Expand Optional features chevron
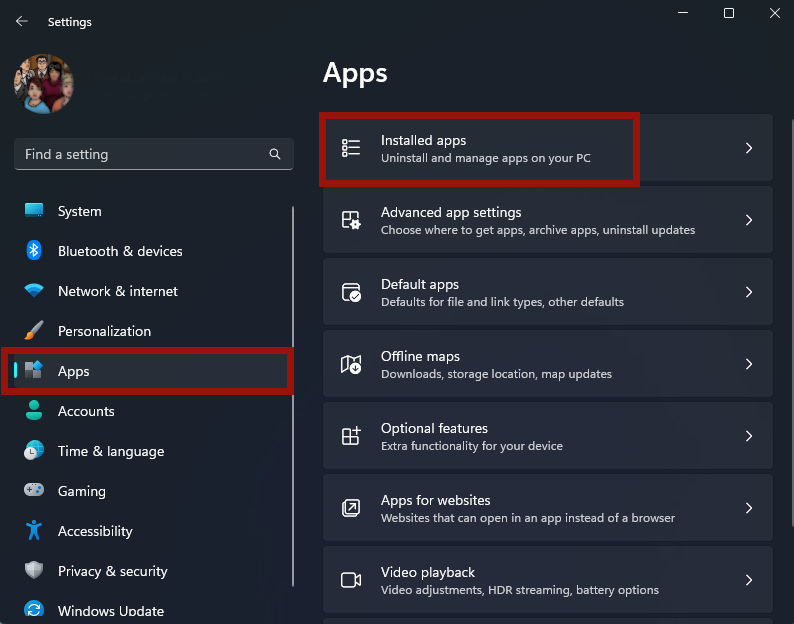Screen dimensions: 794x624 click(749, 436)
